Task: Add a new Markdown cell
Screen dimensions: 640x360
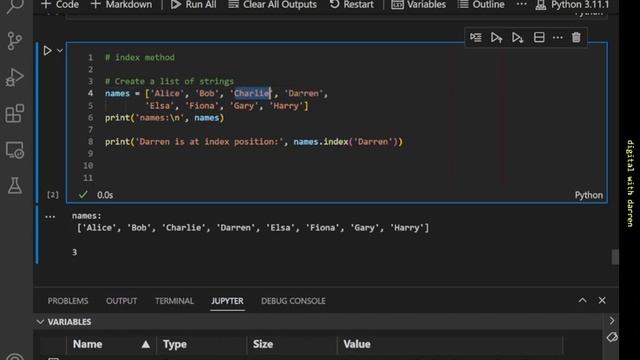Action: pos(121,5)
